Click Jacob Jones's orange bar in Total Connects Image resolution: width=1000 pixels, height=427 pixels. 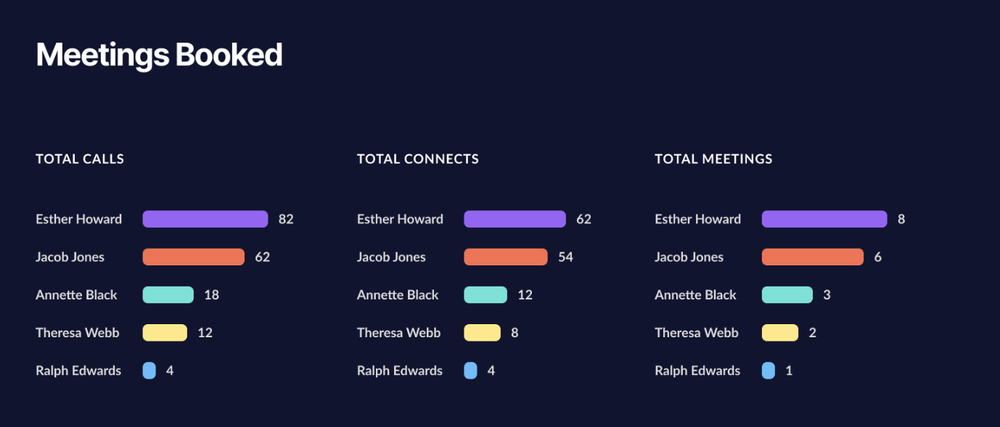click(x=505, y=257)
